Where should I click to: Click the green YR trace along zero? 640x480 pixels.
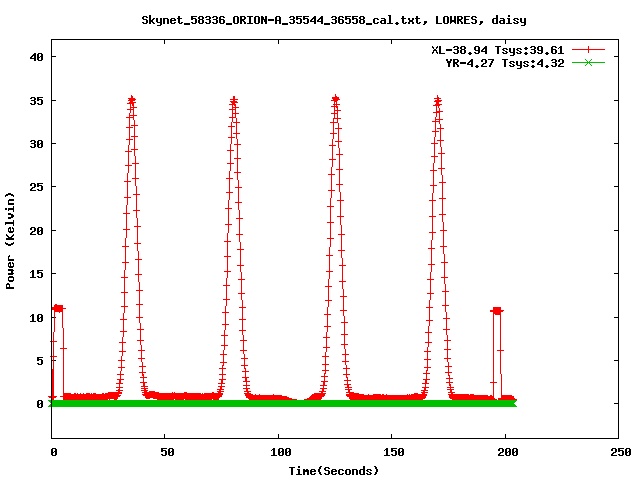(283, 403)
